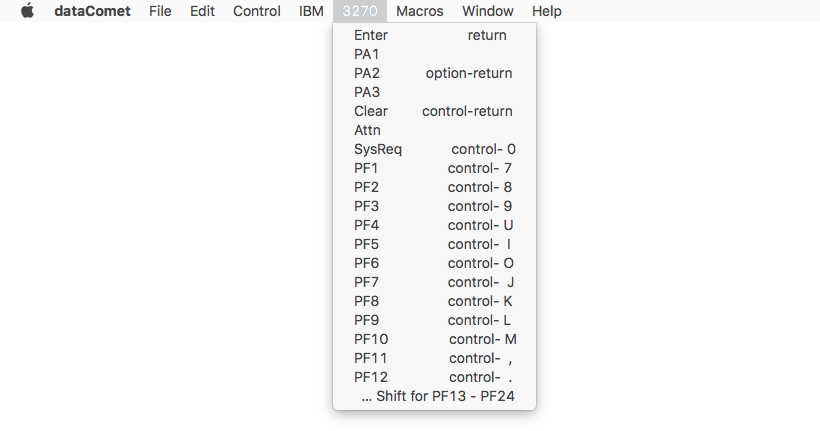Open the Window menu
The height and width of the screenshot is (431, 820).
(488, 11)
